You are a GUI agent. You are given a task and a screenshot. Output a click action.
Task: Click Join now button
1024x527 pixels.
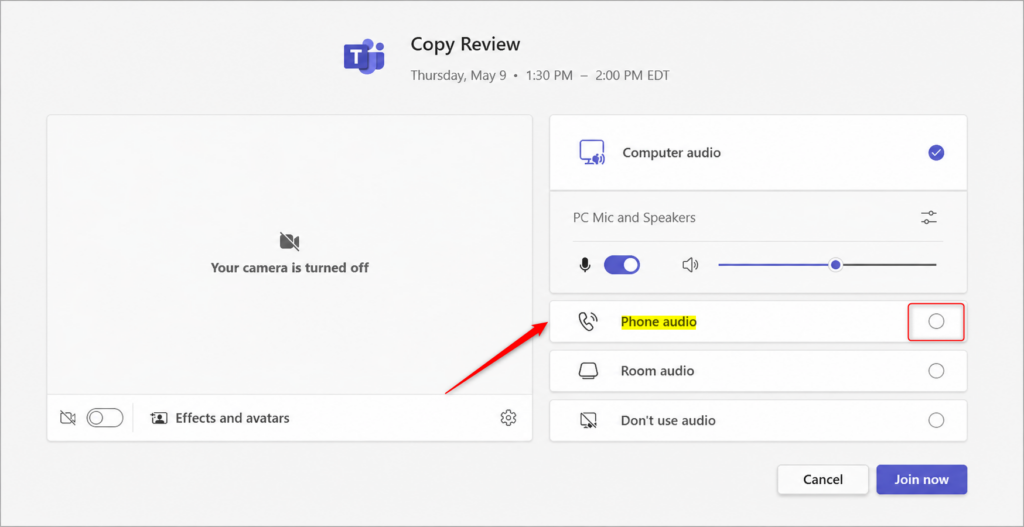click(x=921, y=479)
